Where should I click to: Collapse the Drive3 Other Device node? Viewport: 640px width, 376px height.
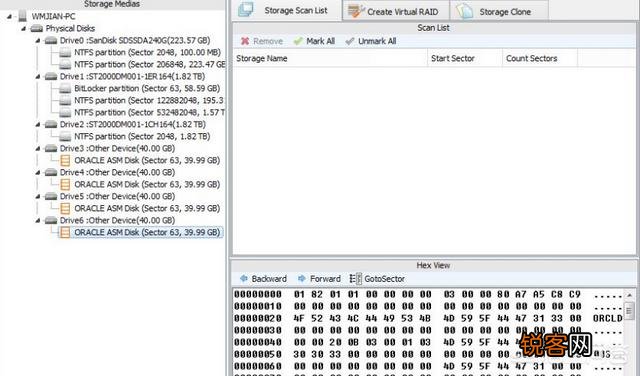coord(38,148)
